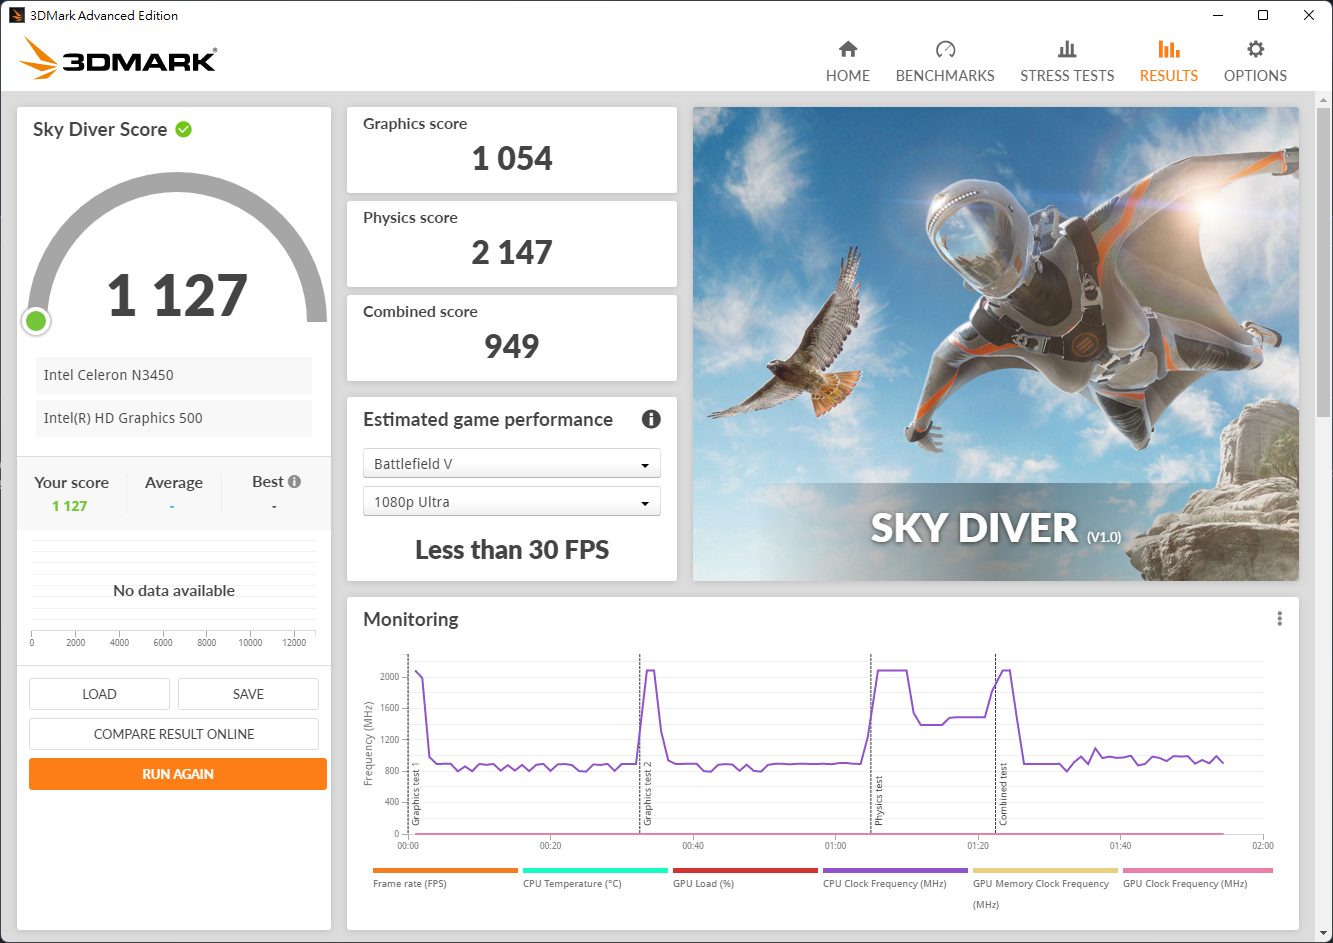Click the estimated game performance info icon
This screenshot has height=943, width=1333.
click(x=651, y=419)
